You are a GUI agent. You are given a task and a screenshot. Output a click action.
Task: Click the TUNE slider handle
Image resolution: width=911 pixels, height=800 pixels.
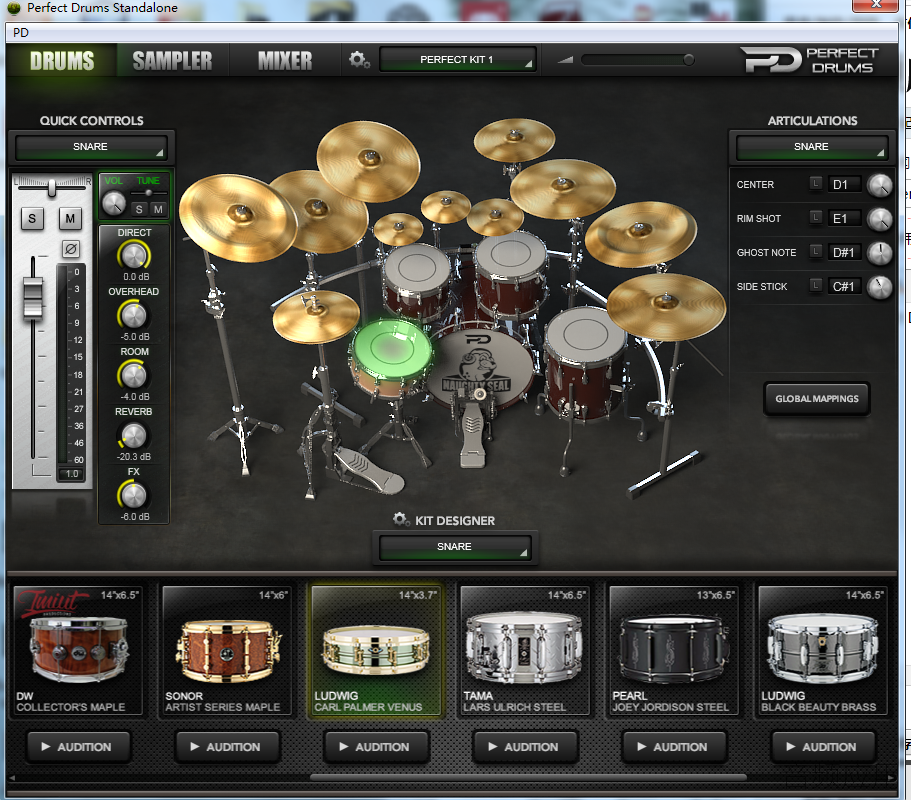coord(149,192)
